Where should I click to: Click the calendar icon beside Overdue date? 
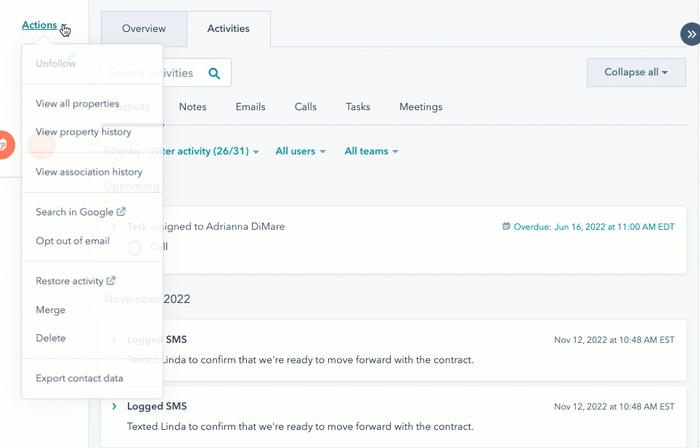506,226
